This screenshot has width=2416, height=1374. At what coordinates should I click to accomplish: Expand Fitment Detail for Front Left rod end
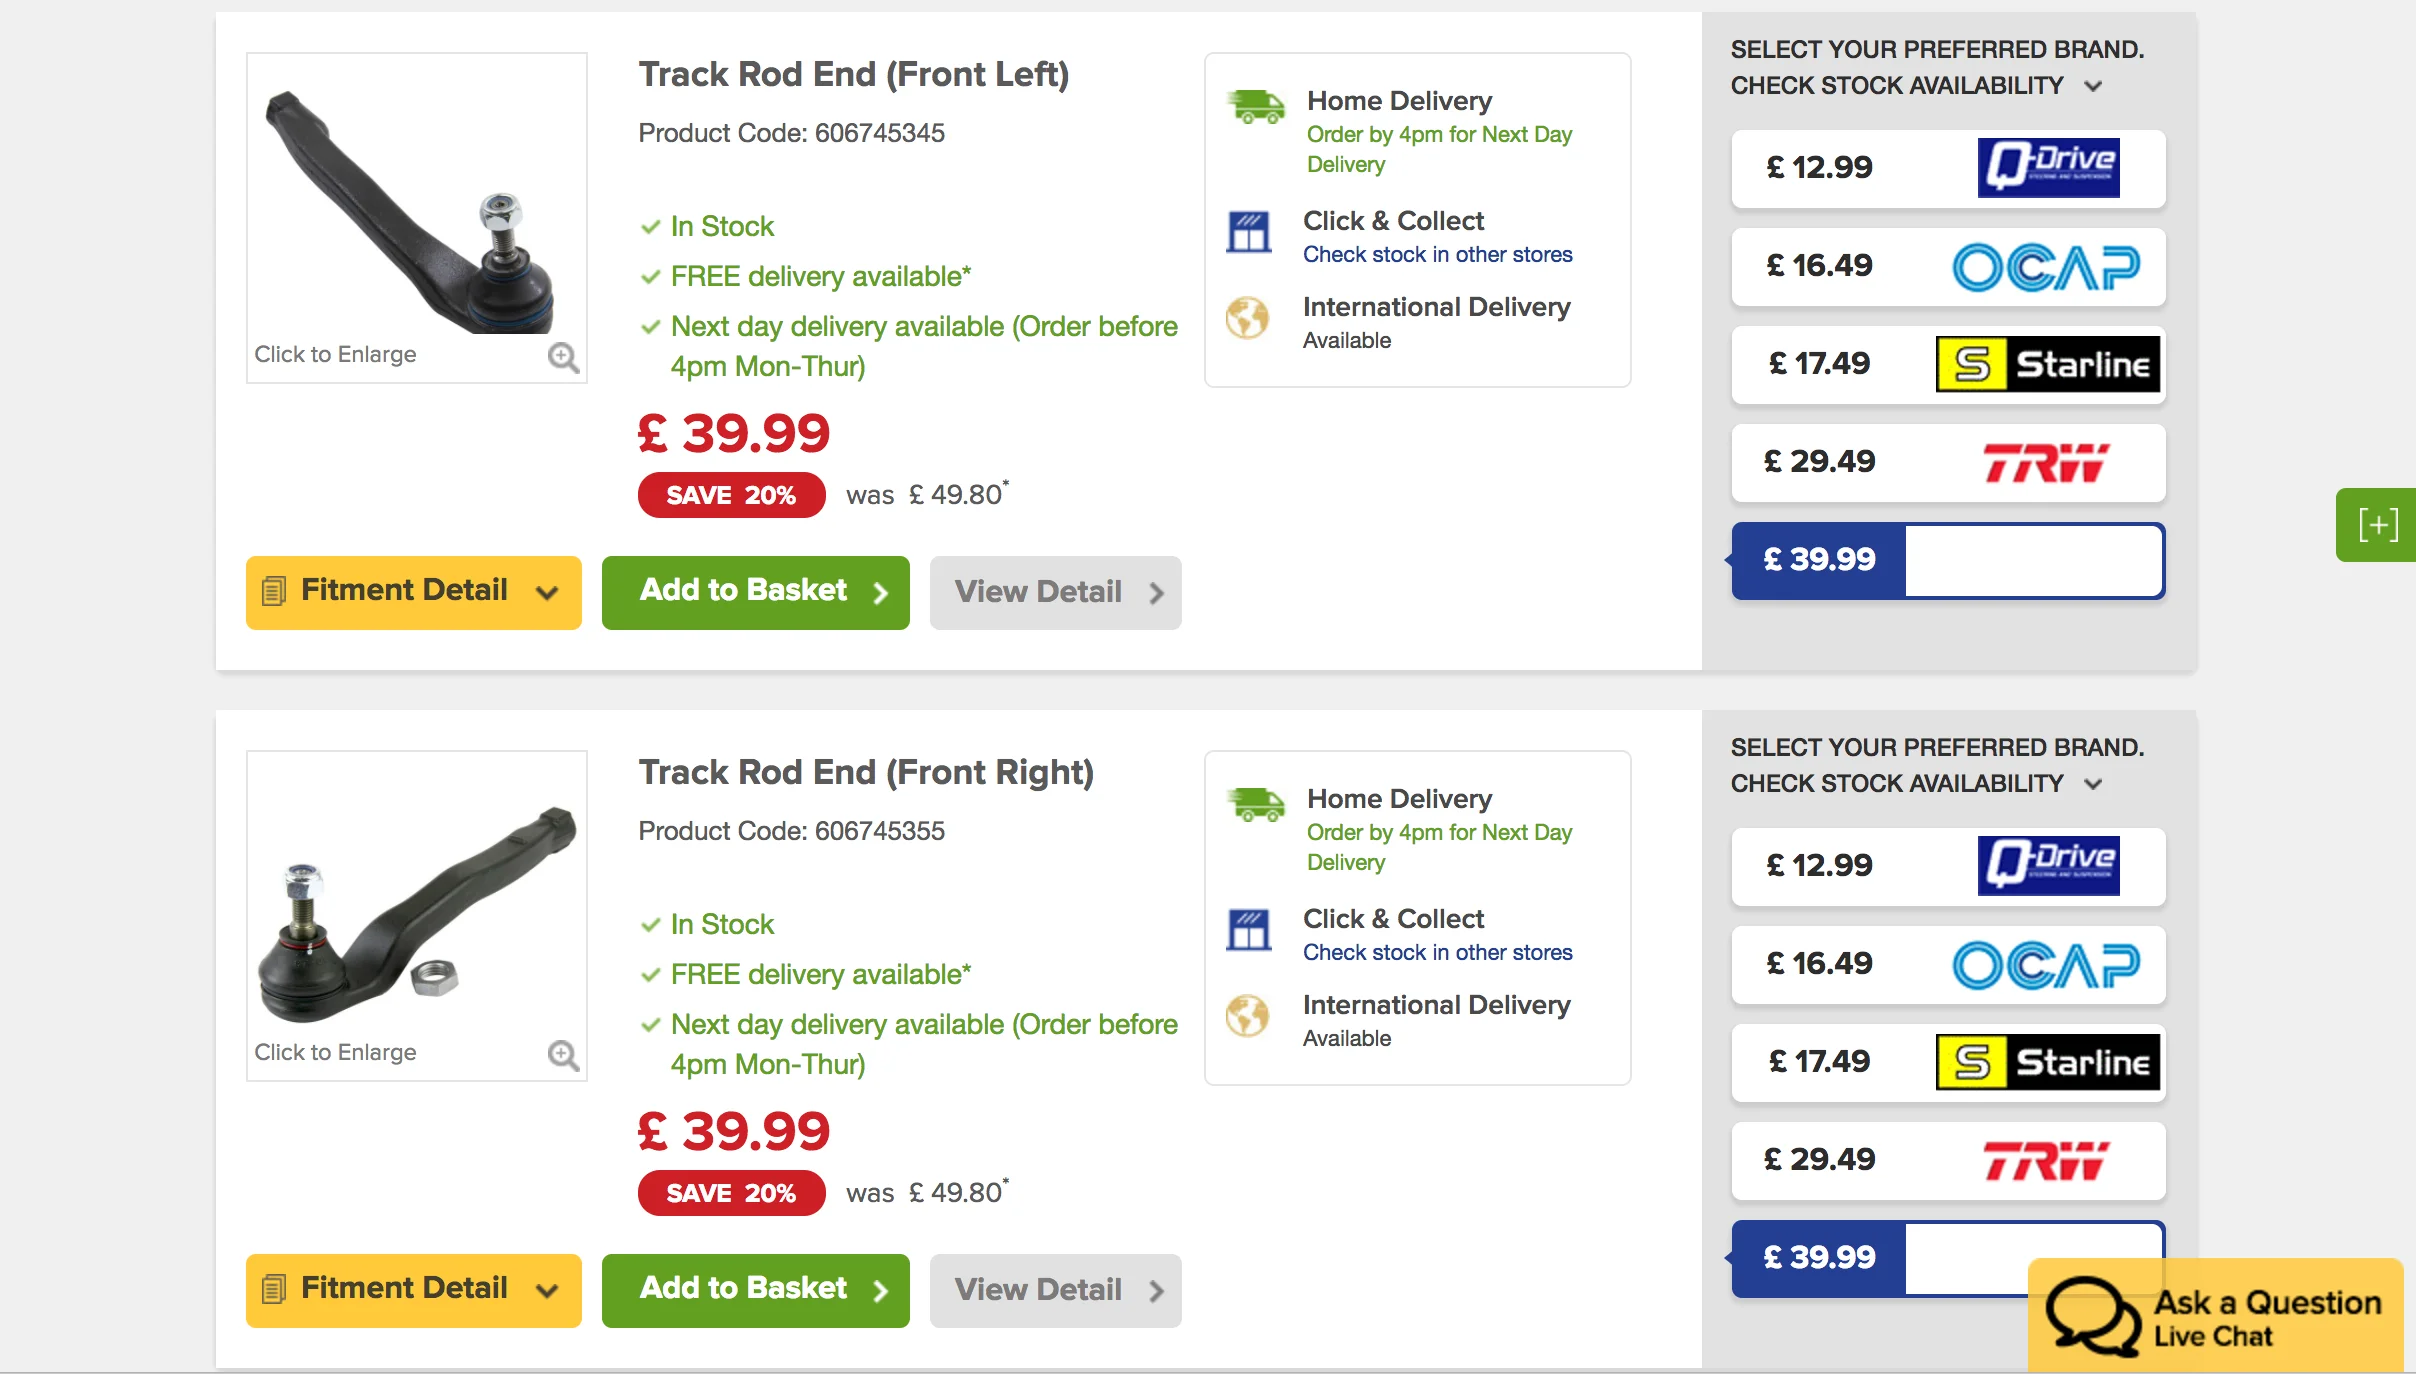413,592
